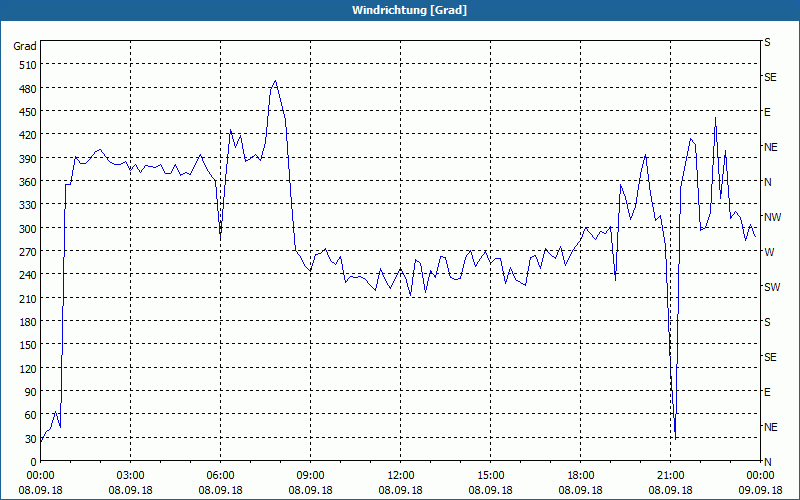800x500 pixels.
Task: Click the 330 y-axis value
Action: pos(28,205)
